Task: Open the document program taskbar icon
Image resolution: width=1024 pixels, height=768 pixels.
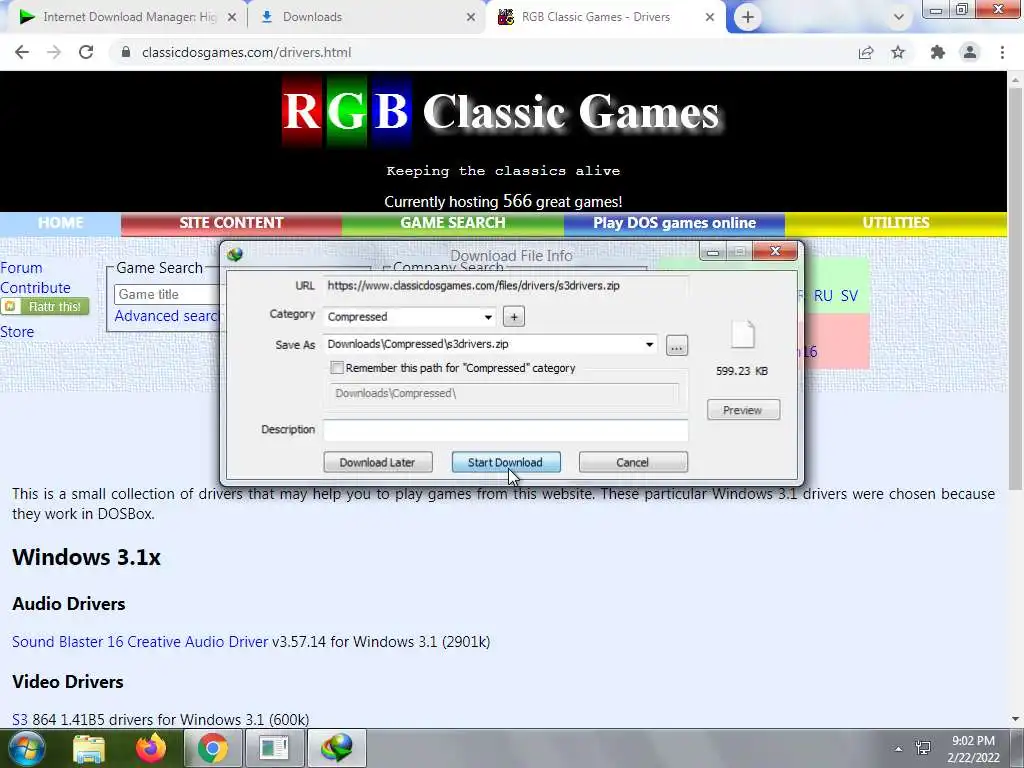Action: tap(274, 748)
